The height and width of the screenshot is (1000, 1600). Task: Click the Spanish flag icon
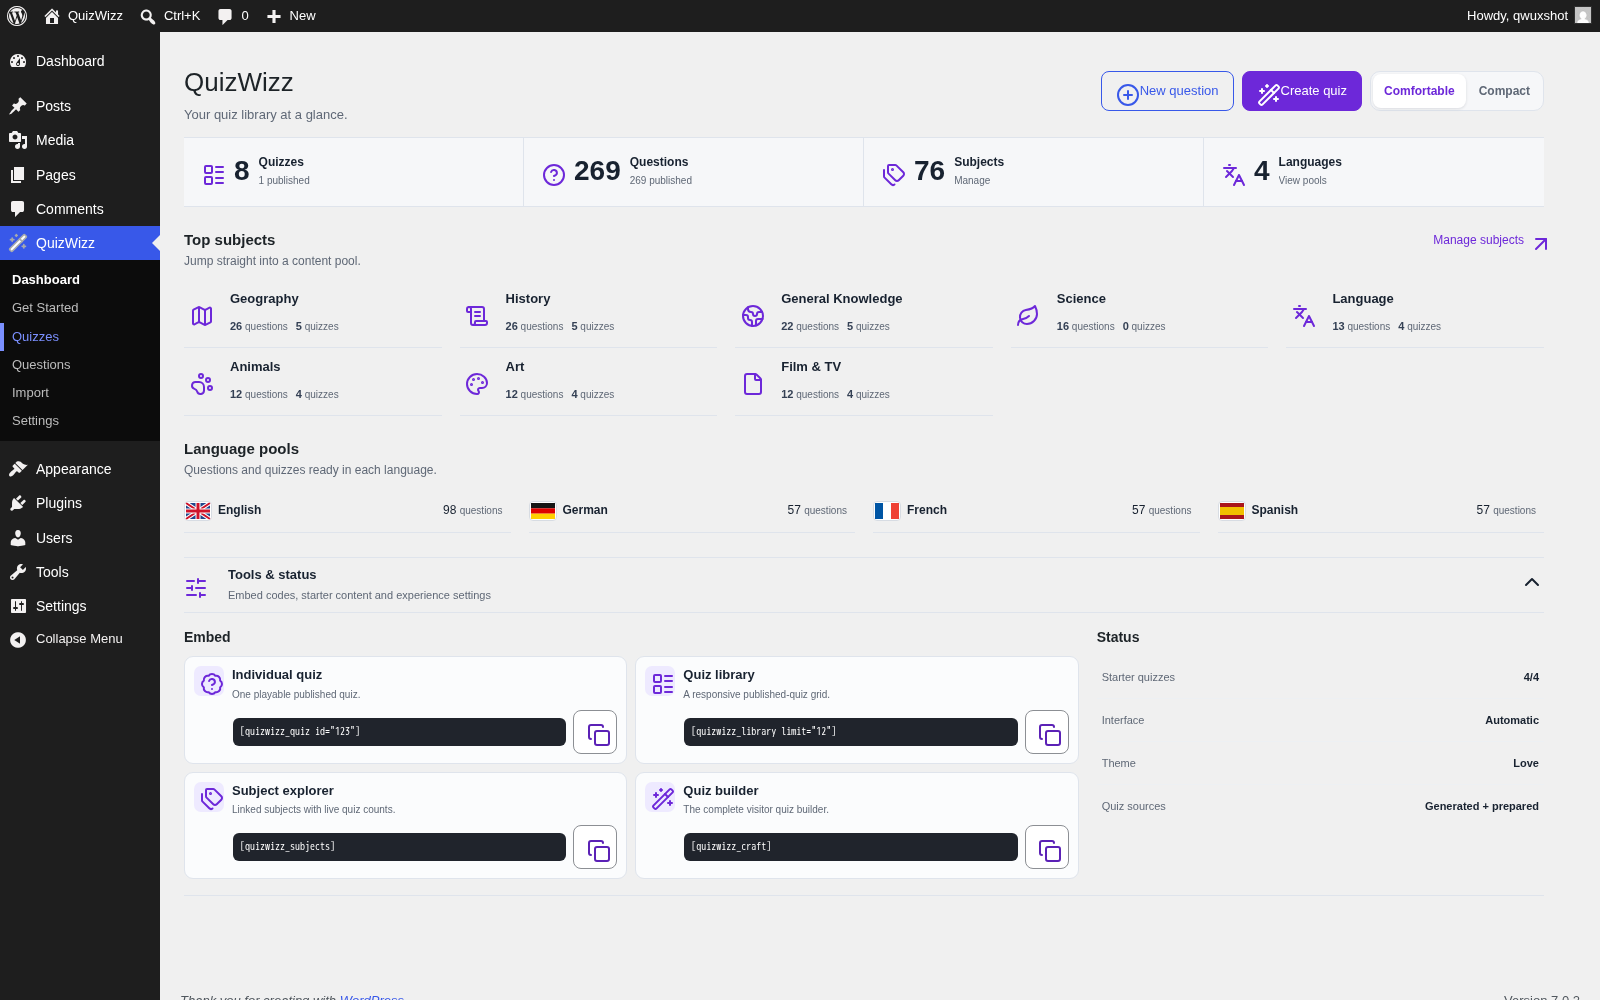1232,511
